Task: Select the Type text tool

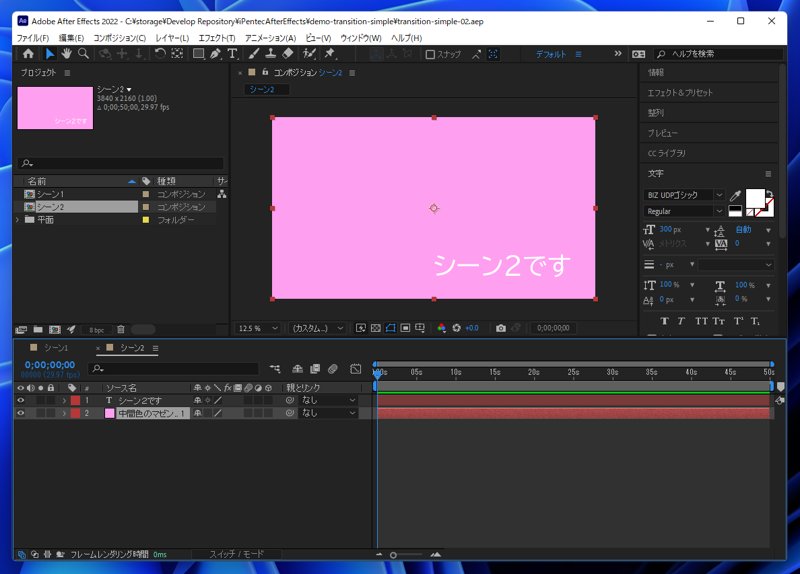Action: click(232, 54)
